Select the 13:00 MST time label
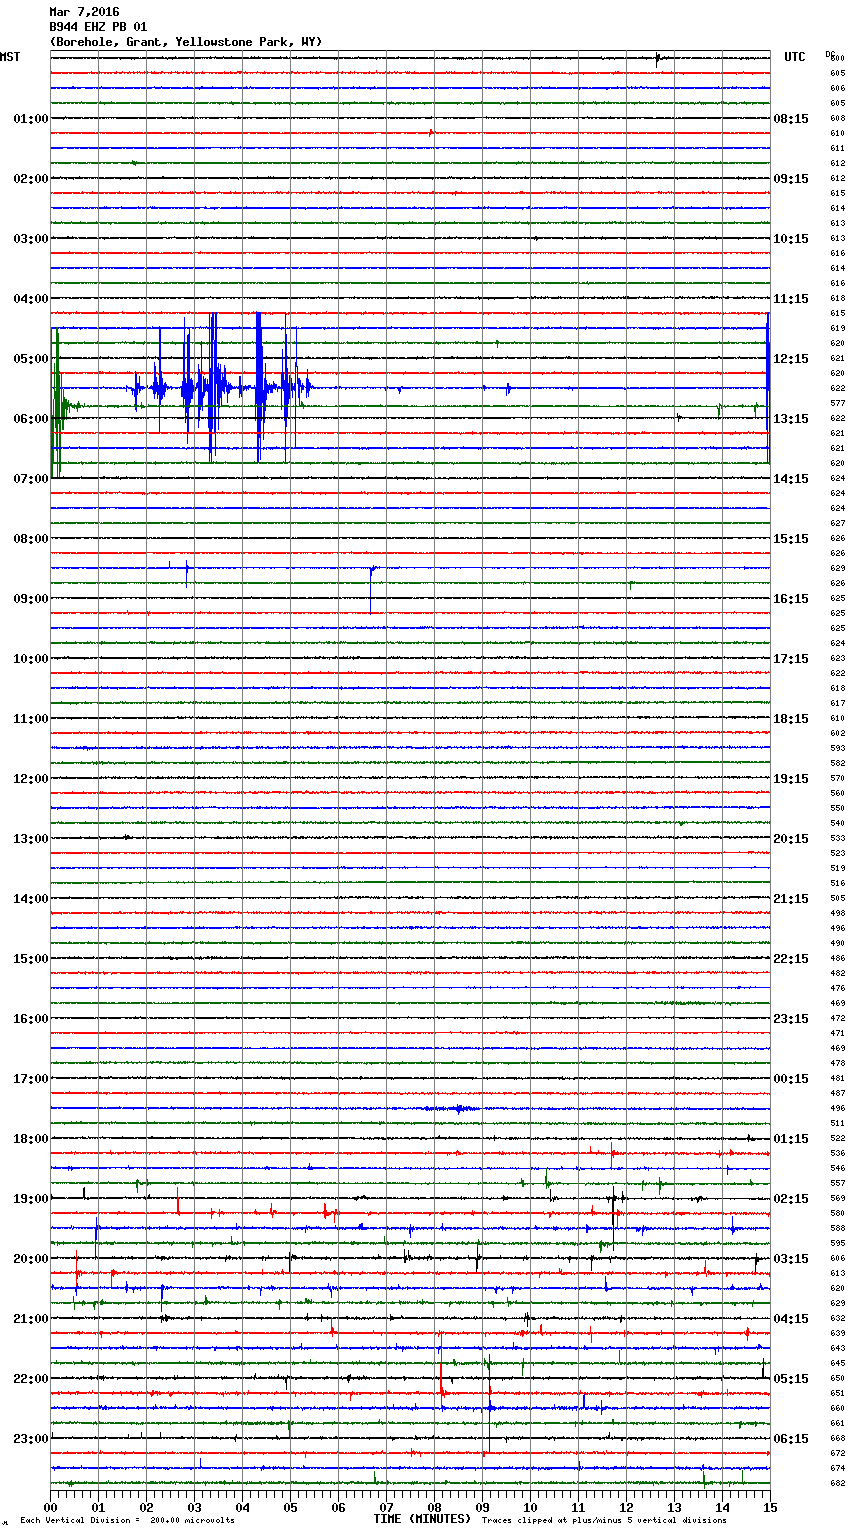 31,839
